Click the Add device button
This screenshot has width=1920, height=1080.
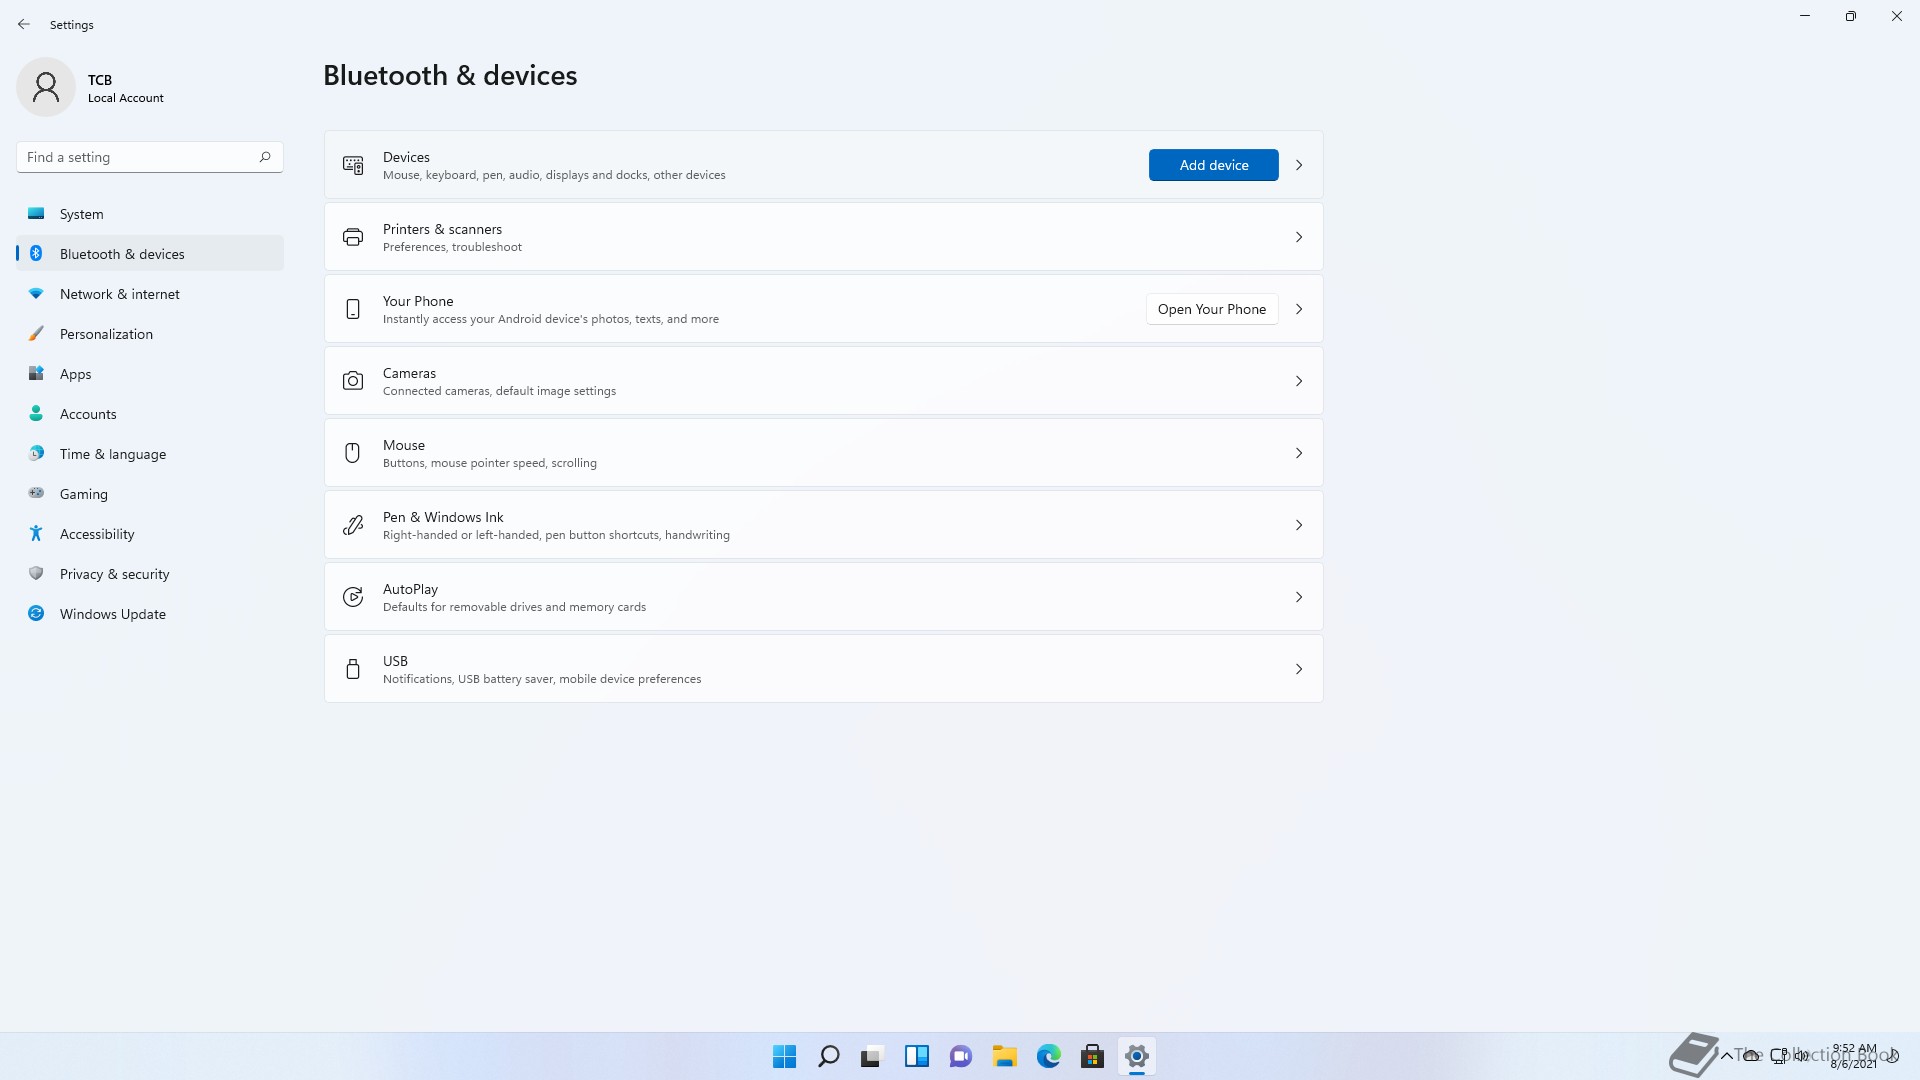[1213, 165]
